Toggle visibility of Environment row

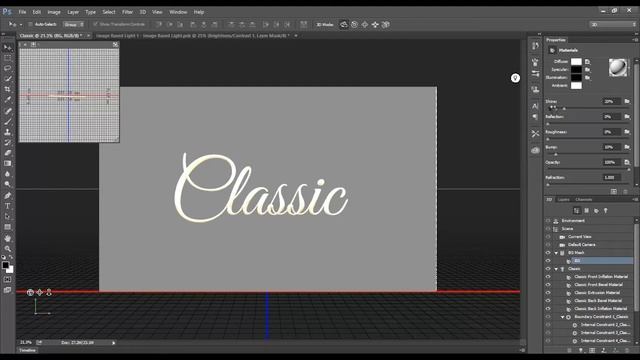click(x=548, y=221)
